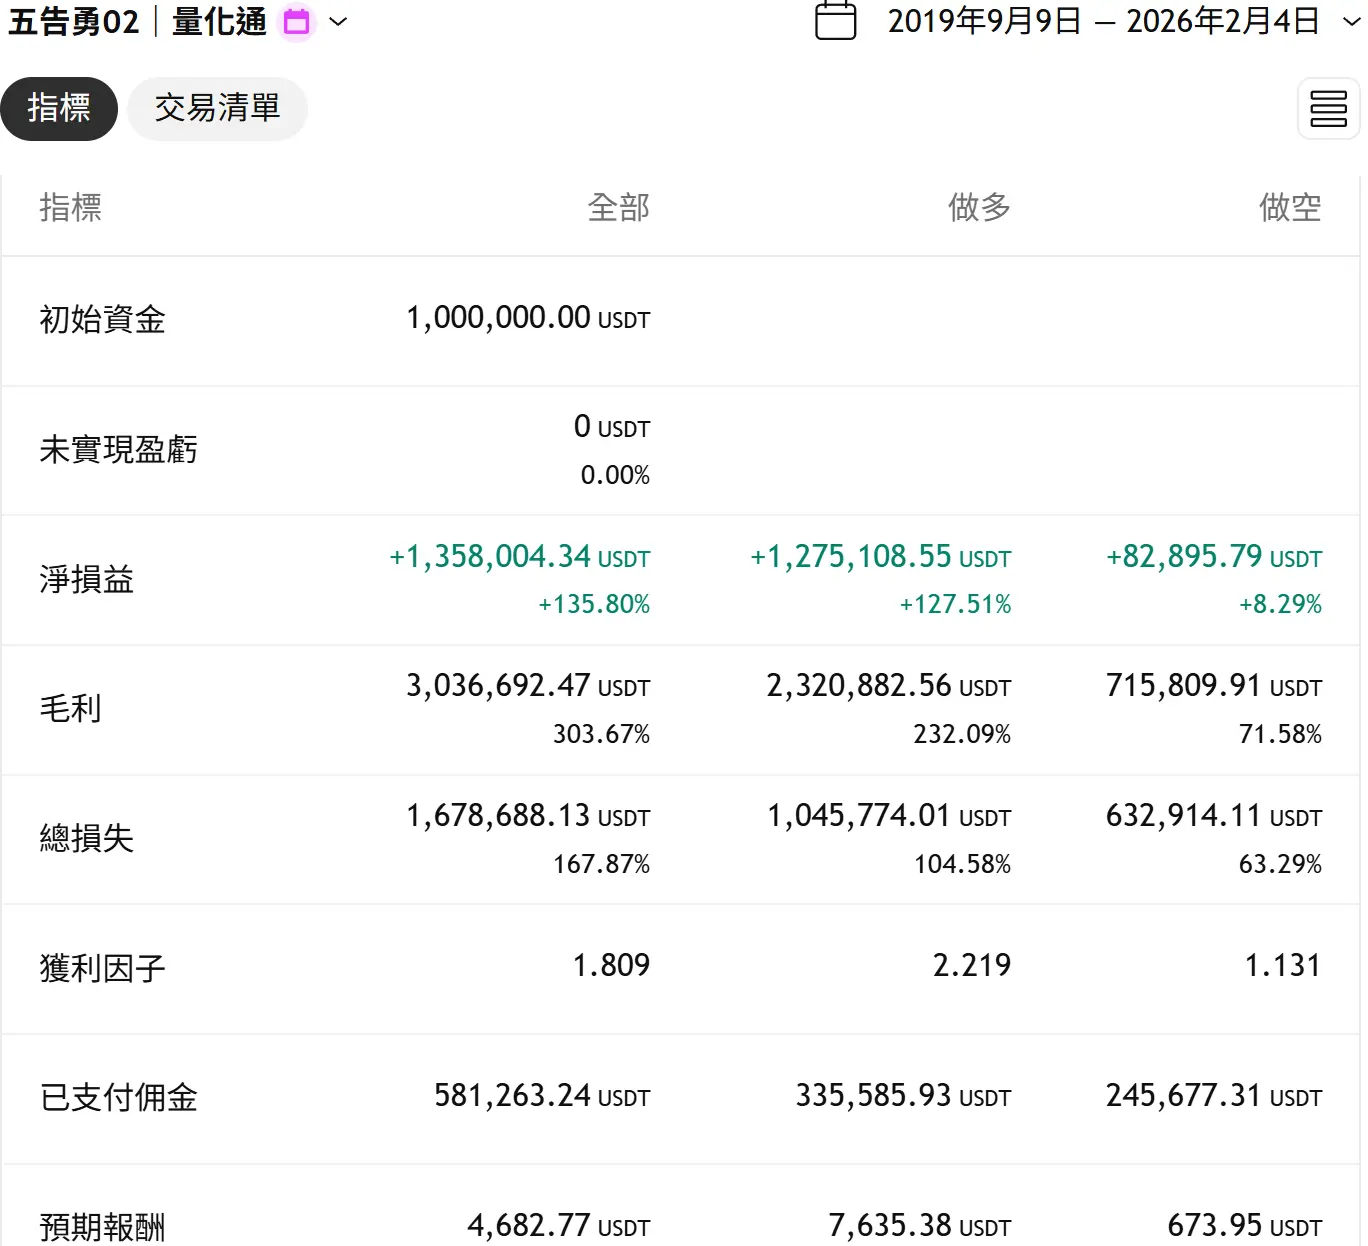The width and height of the screenshot is (1368, 1246).
Task: Open the date range 2019年9月9日 — 2026年2月4日
Action: click(1103, 22)
